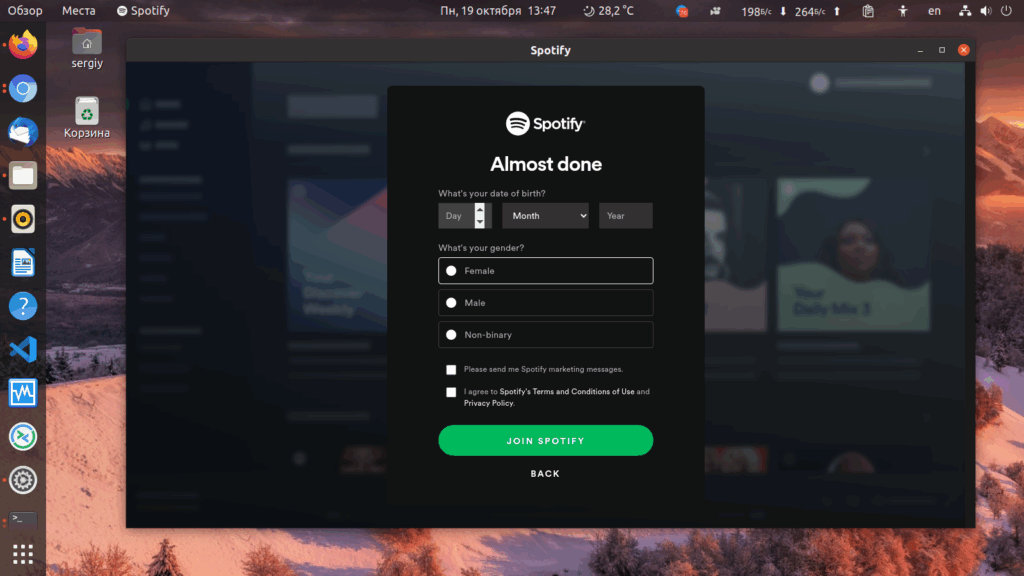
Task: Expand the Month dropdown
Action: pyautogui.click(x=545, y=216)
